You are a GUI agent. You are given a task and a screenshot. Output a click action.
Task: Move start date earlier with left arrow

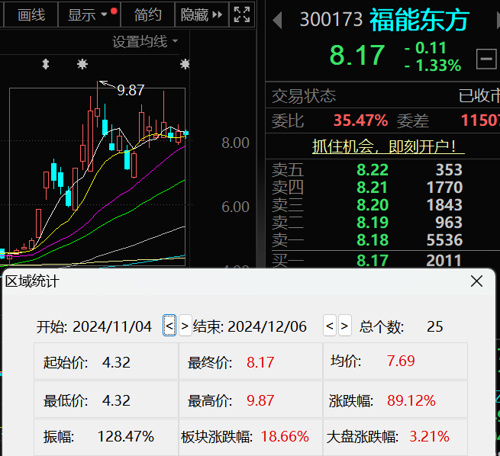[x=169, y=326]
